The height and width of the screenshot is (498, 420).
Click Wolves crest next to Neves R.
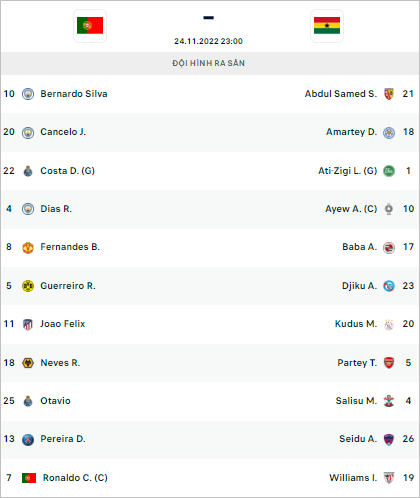(28, 363)
